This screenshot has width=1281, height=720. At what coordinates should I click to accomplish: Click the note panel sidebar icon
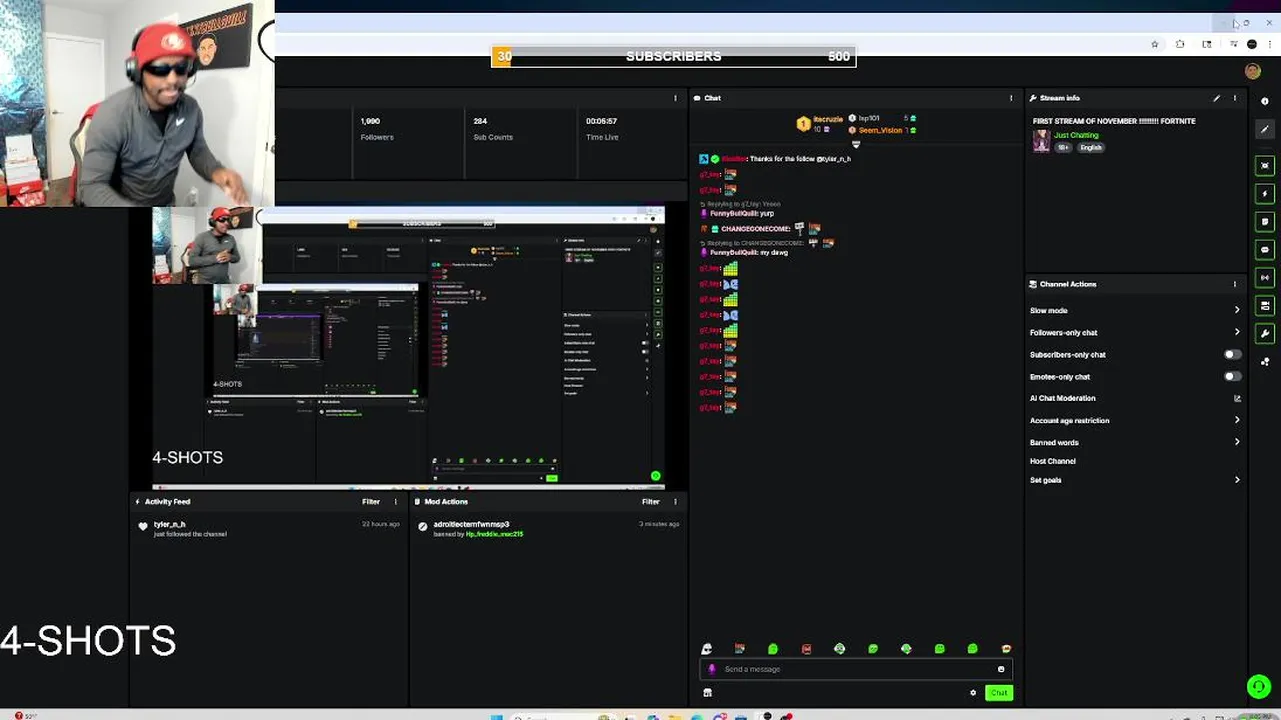click(1265, 221)
